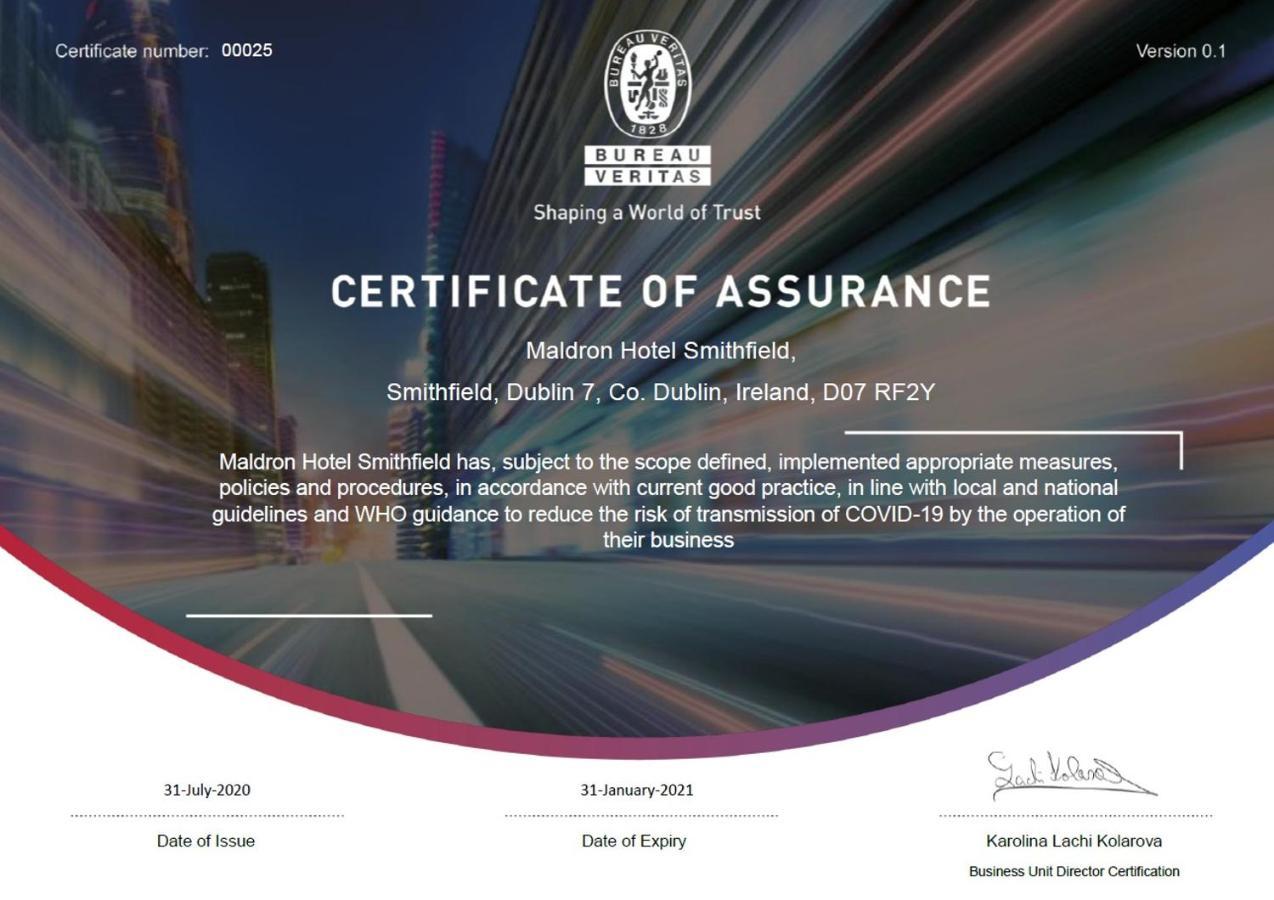Click the issue date '31-July-2020'
1274x900 pixels.
207,790
